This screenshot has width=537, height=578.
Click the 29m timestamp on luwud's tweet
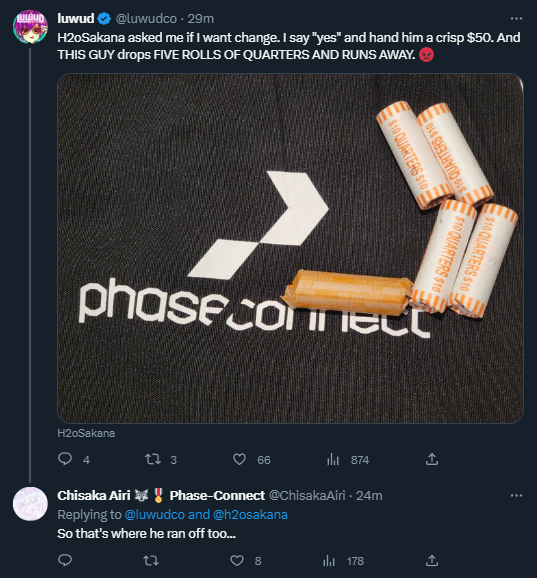(x=200, y=18)
